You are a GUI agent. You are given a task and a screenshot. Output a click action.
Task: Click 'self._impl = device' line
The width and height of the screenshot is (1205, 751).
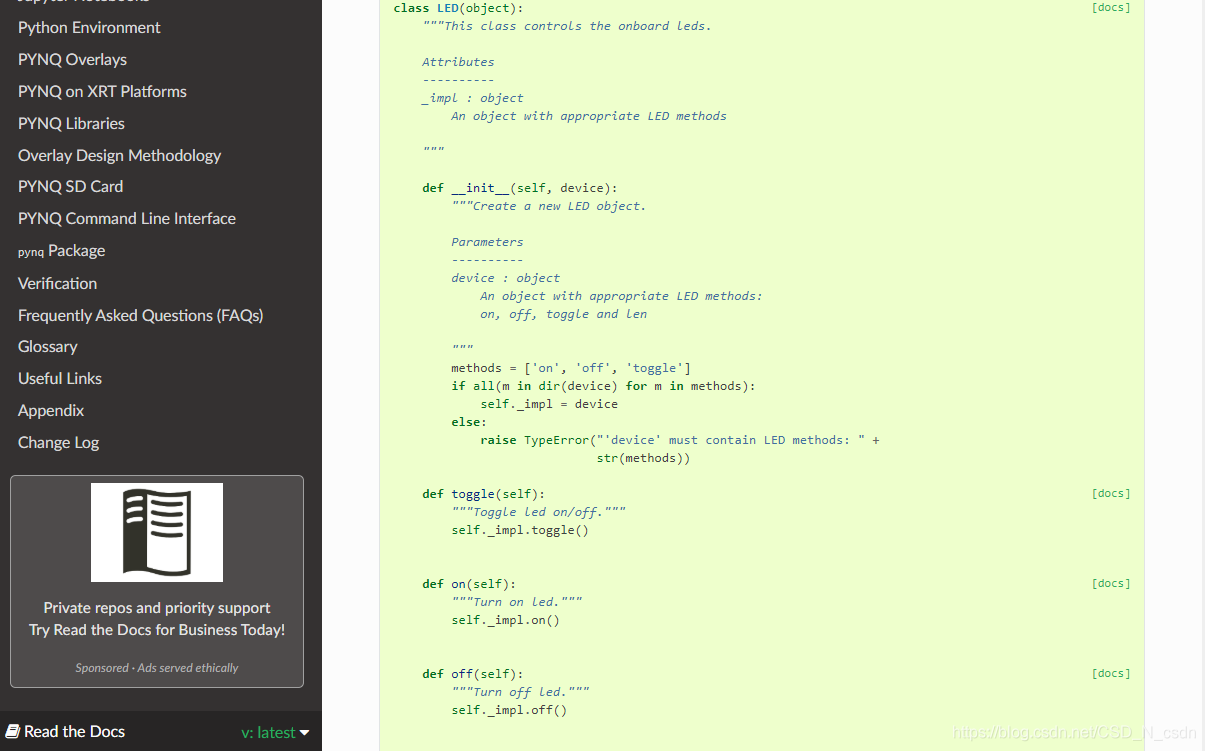549,404
